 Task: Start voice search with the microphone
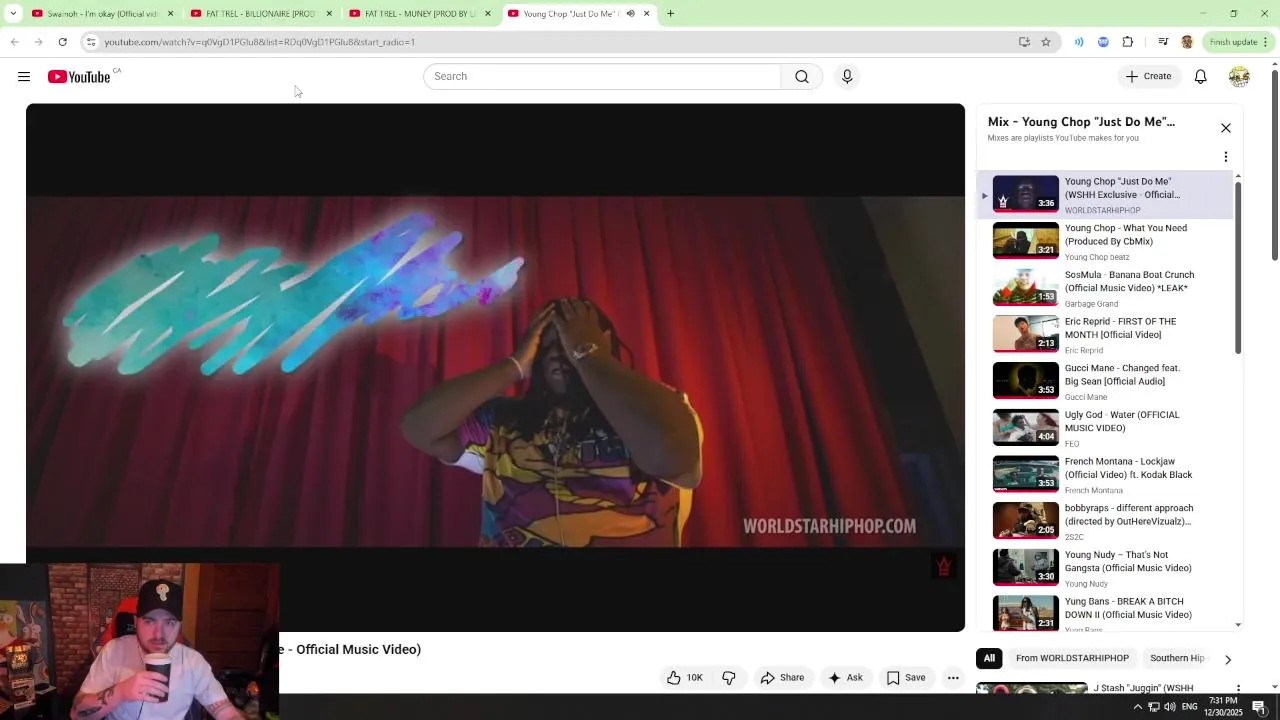847,77
